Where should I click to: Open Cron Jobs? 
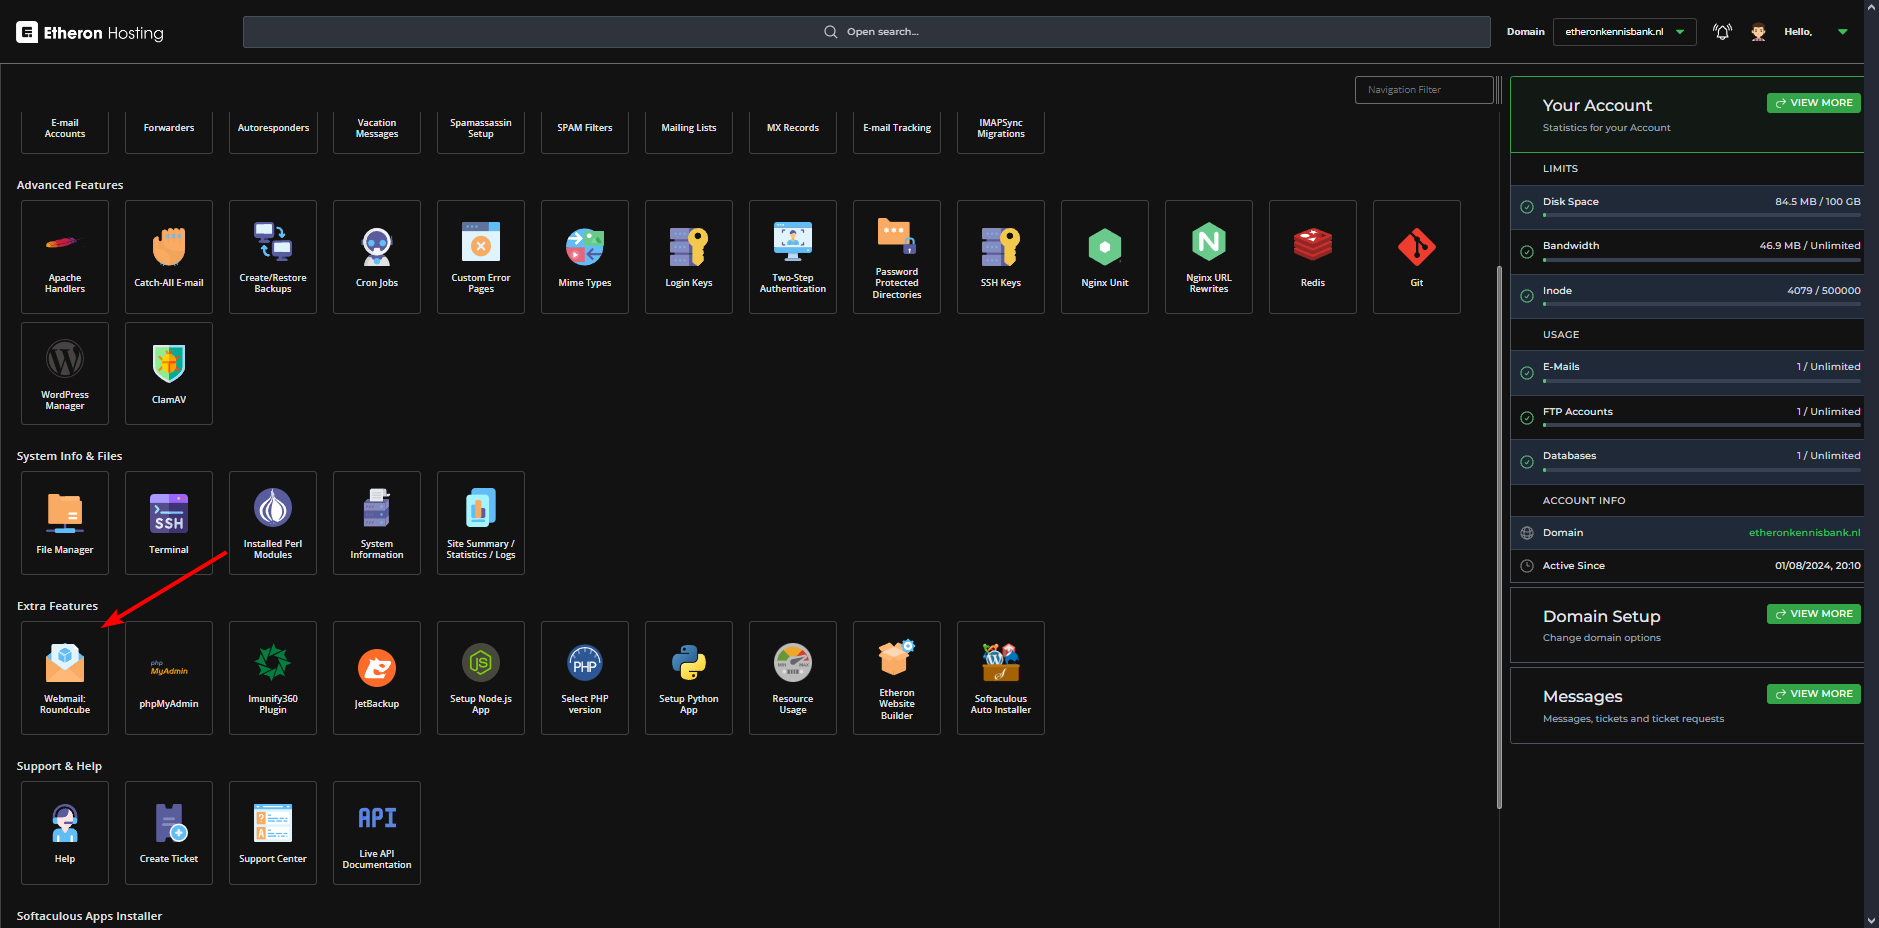[x=377, y=256]
